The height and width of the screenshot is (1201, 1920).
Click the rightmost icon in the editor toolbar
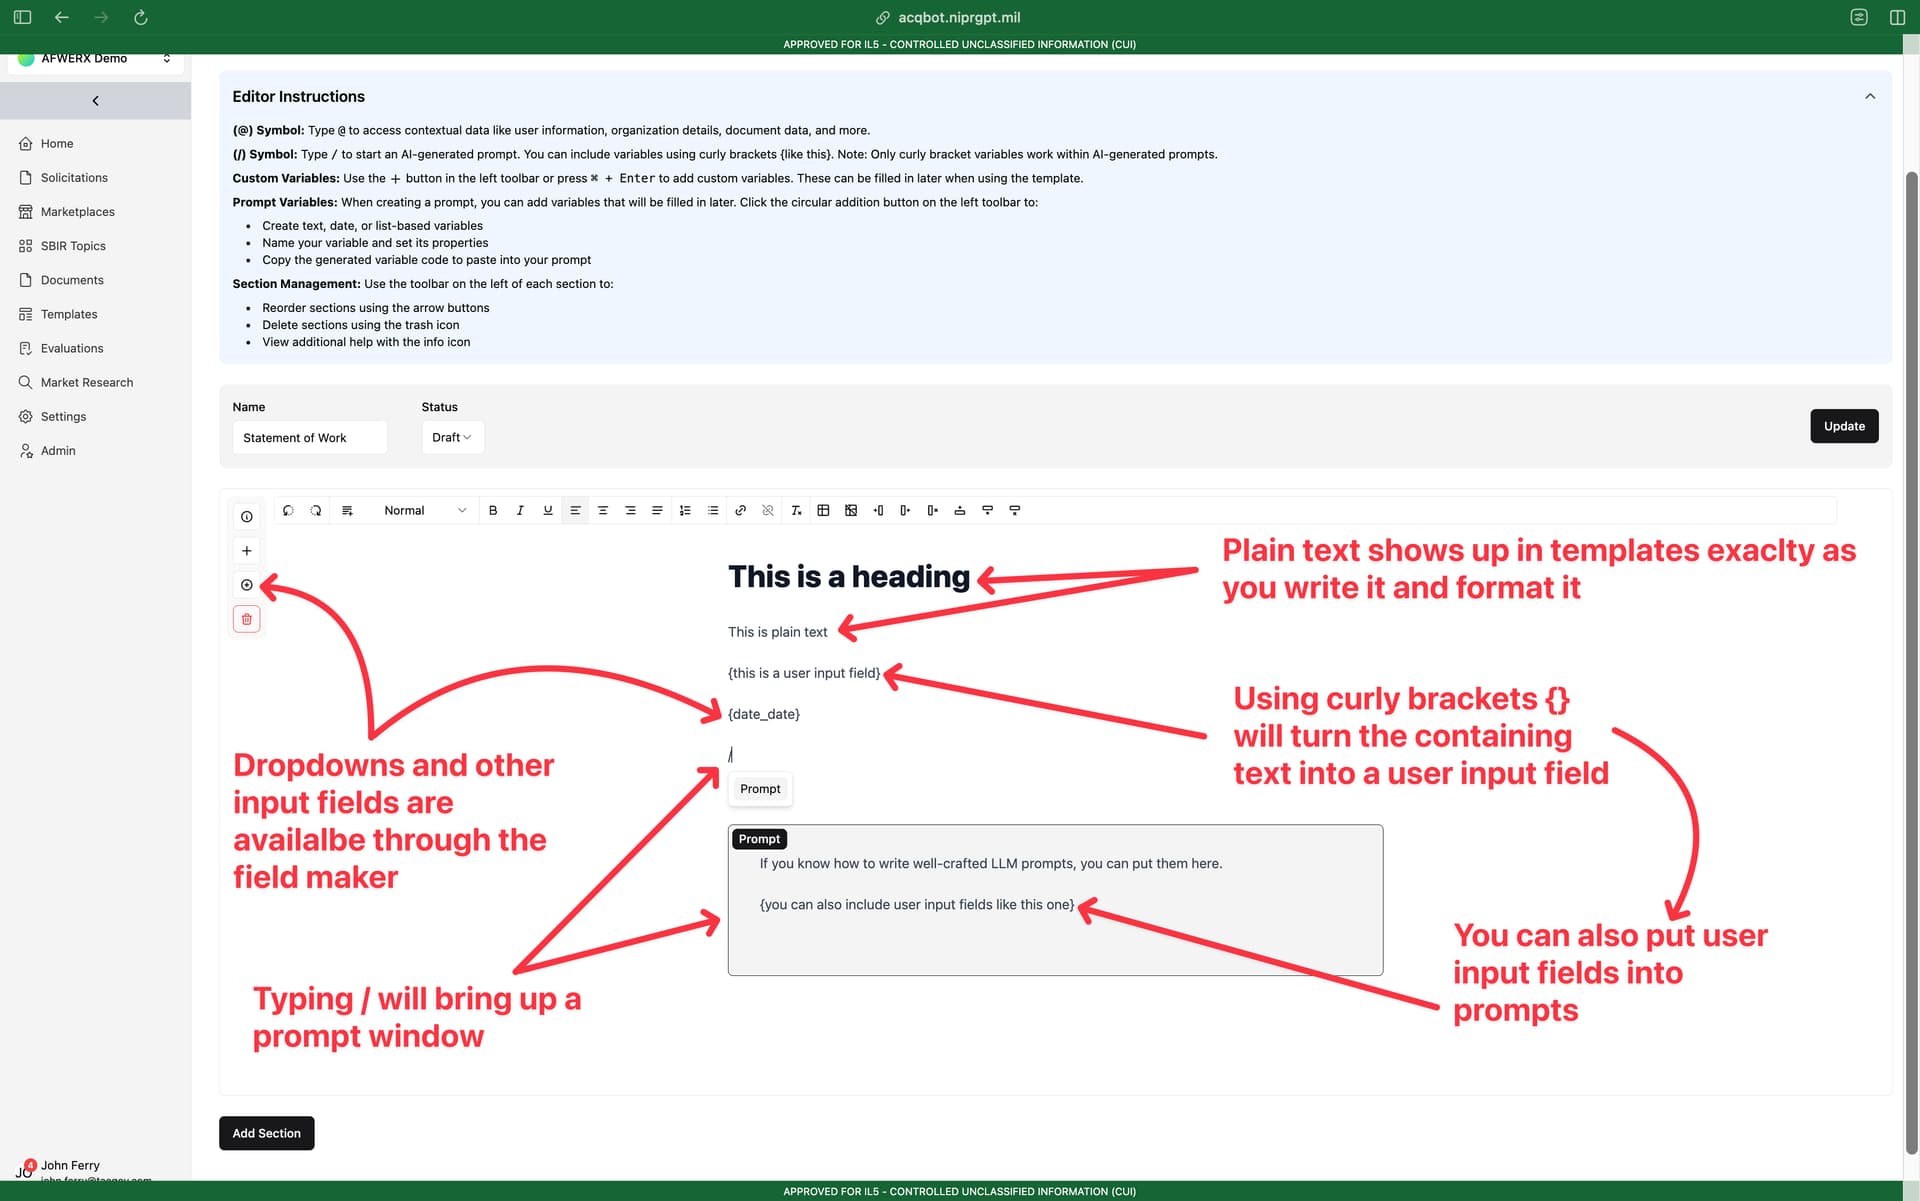point(1015,510)
